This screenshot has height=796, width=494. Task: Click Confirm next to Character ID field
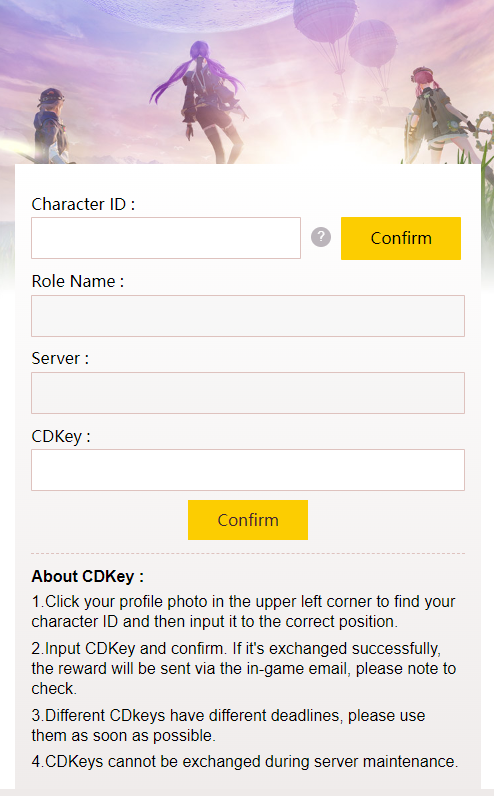point(401,238)
